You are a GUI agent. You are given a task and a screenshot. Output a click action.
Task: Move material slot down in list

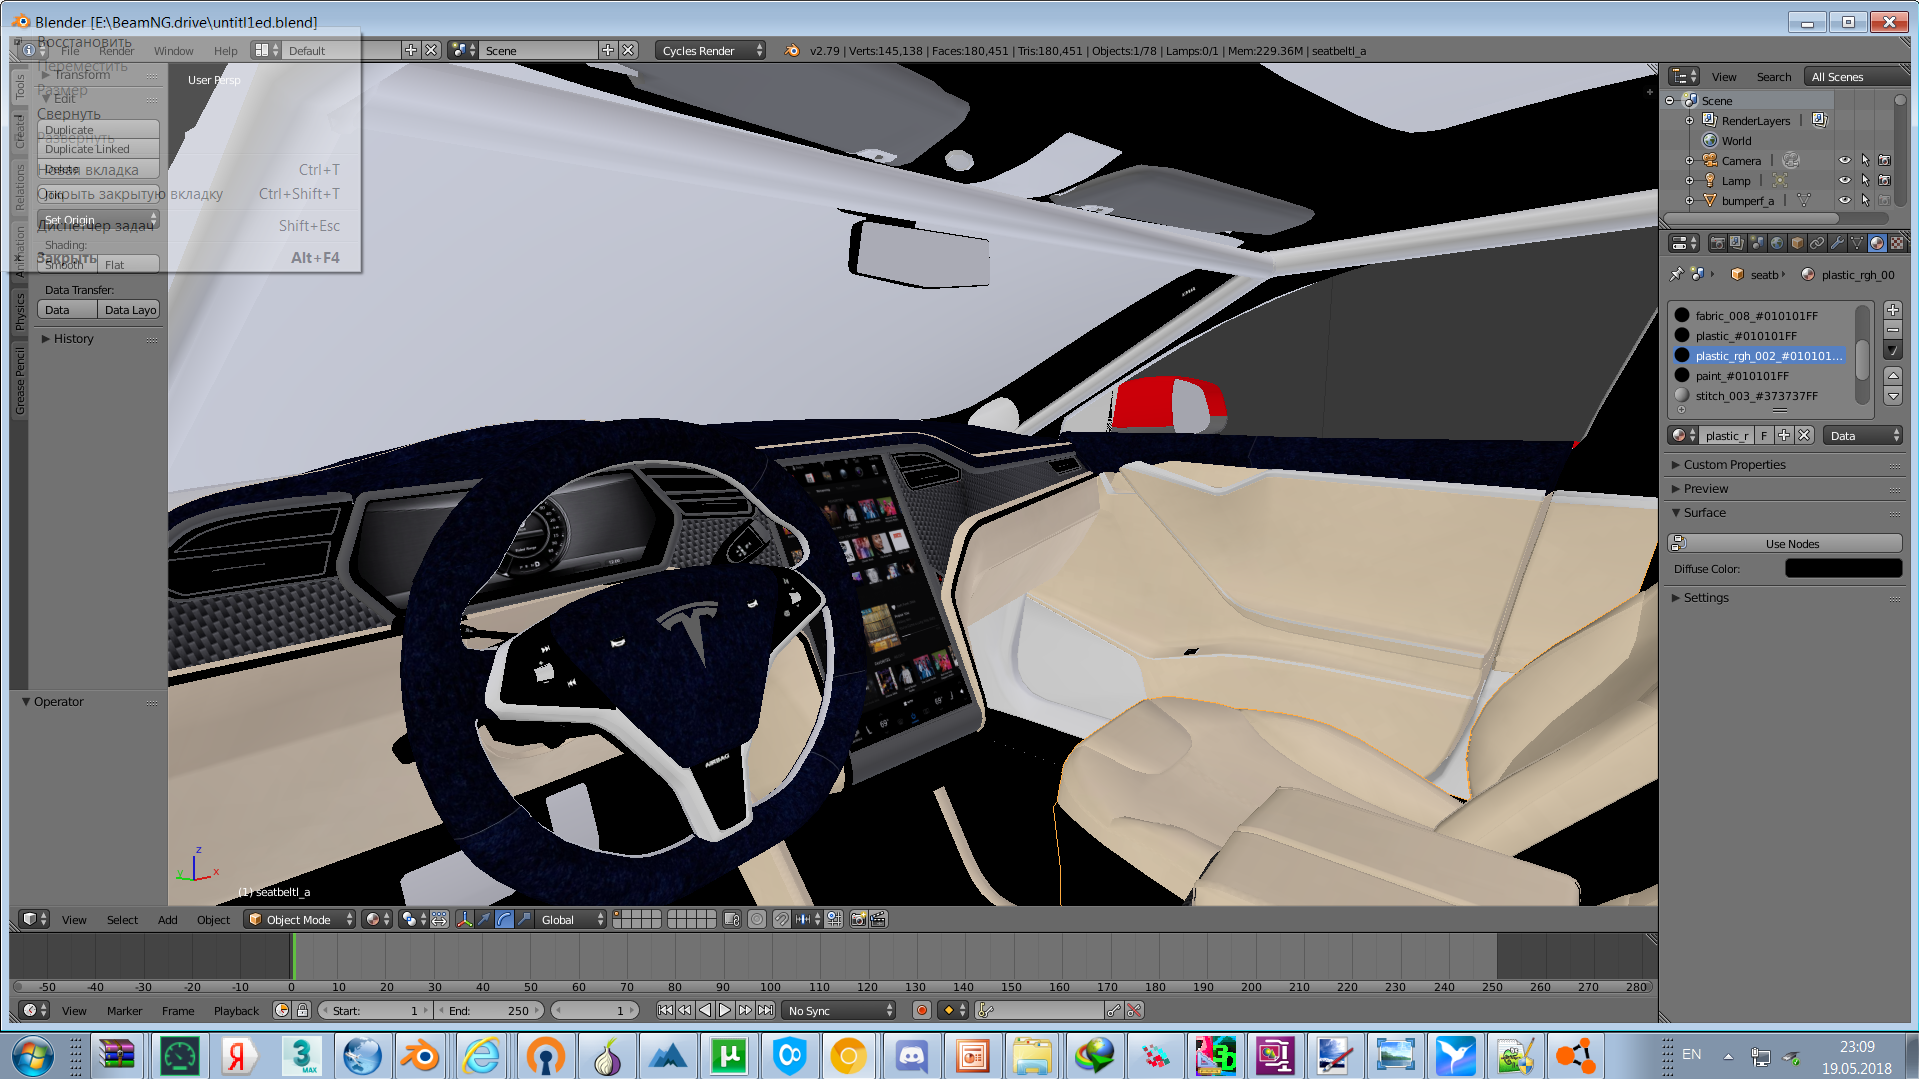(x=1893, y=396)
